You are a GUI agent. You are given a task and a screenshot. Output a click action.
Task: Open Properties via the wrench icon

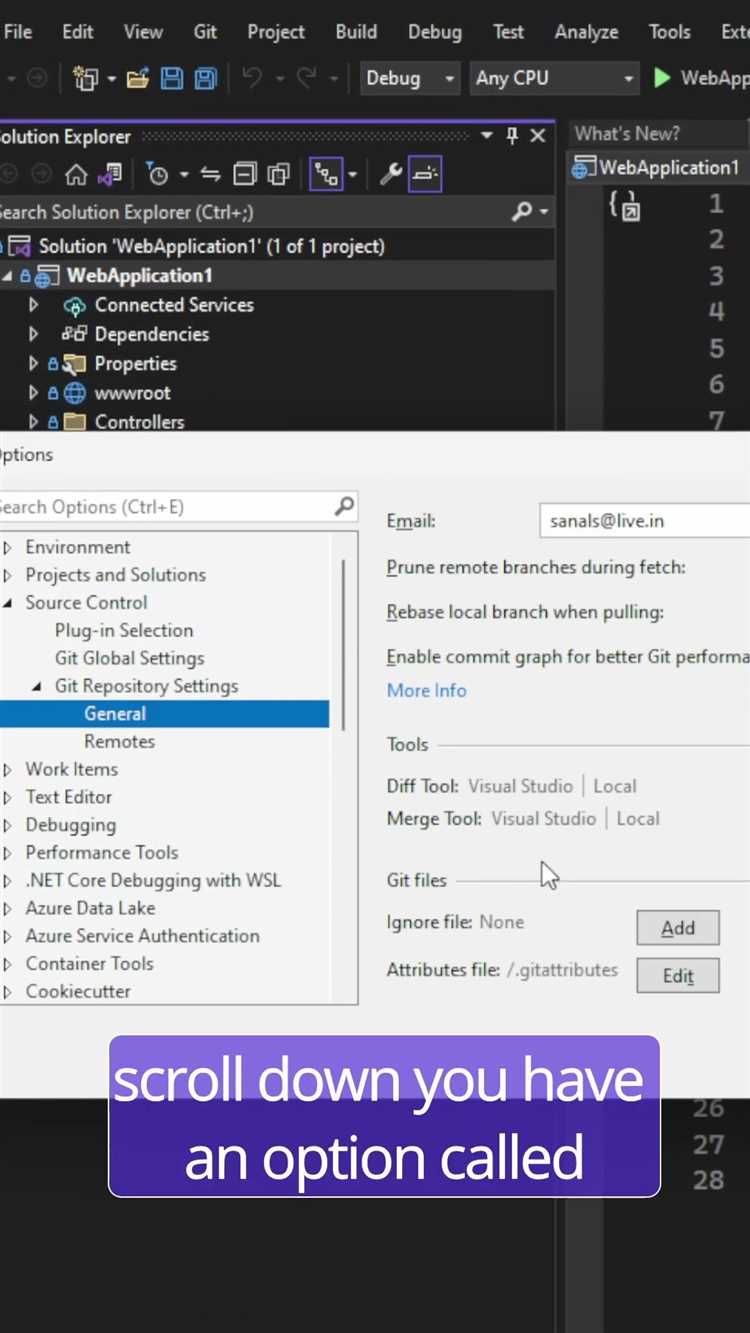tap(391, 175)
